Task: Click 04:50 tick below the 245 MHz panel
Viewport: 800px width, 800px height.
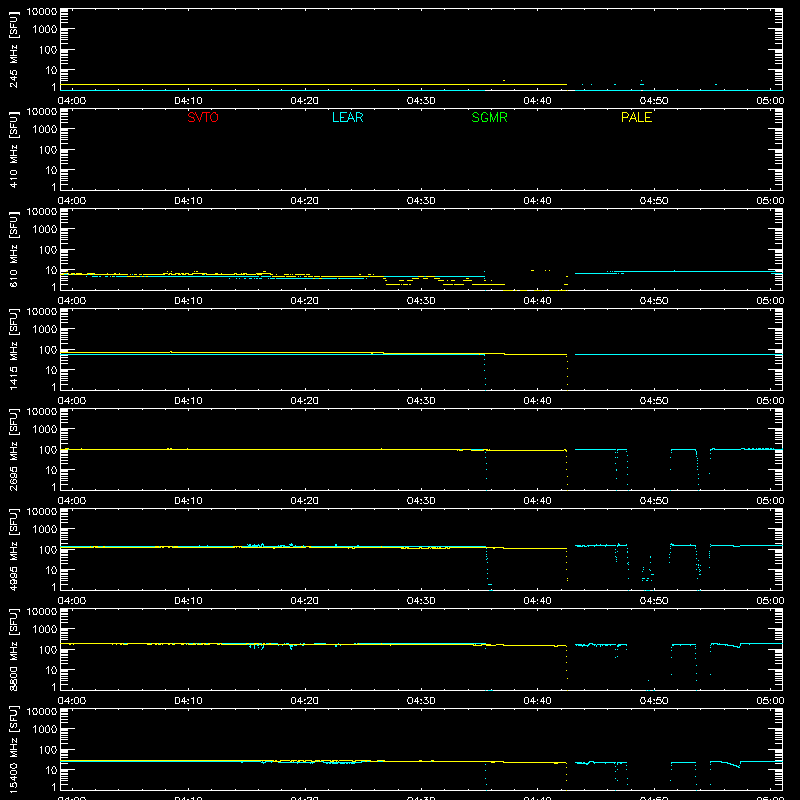Action: tap(654, 101)
